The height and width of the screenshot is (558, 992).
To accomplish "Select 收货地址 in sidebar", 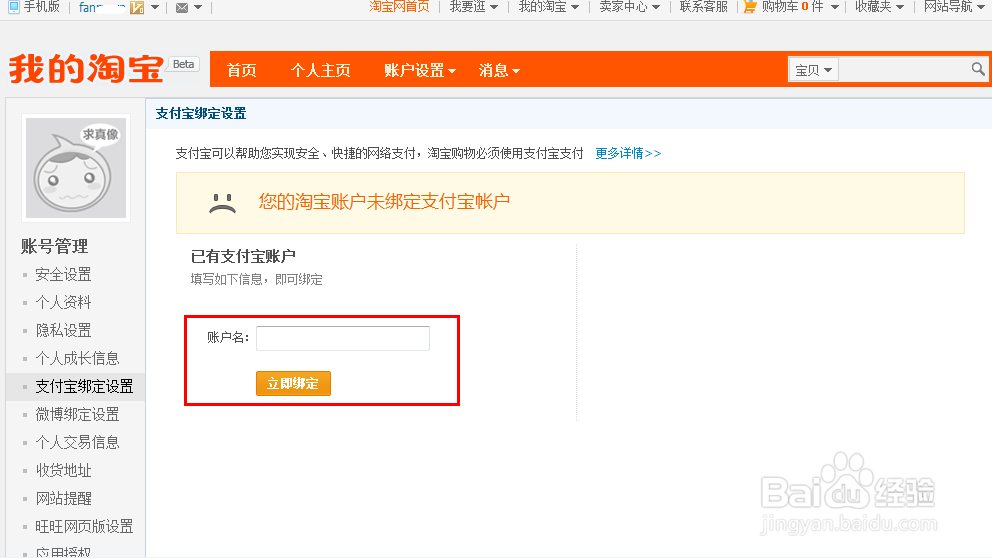I will point(63,470).
